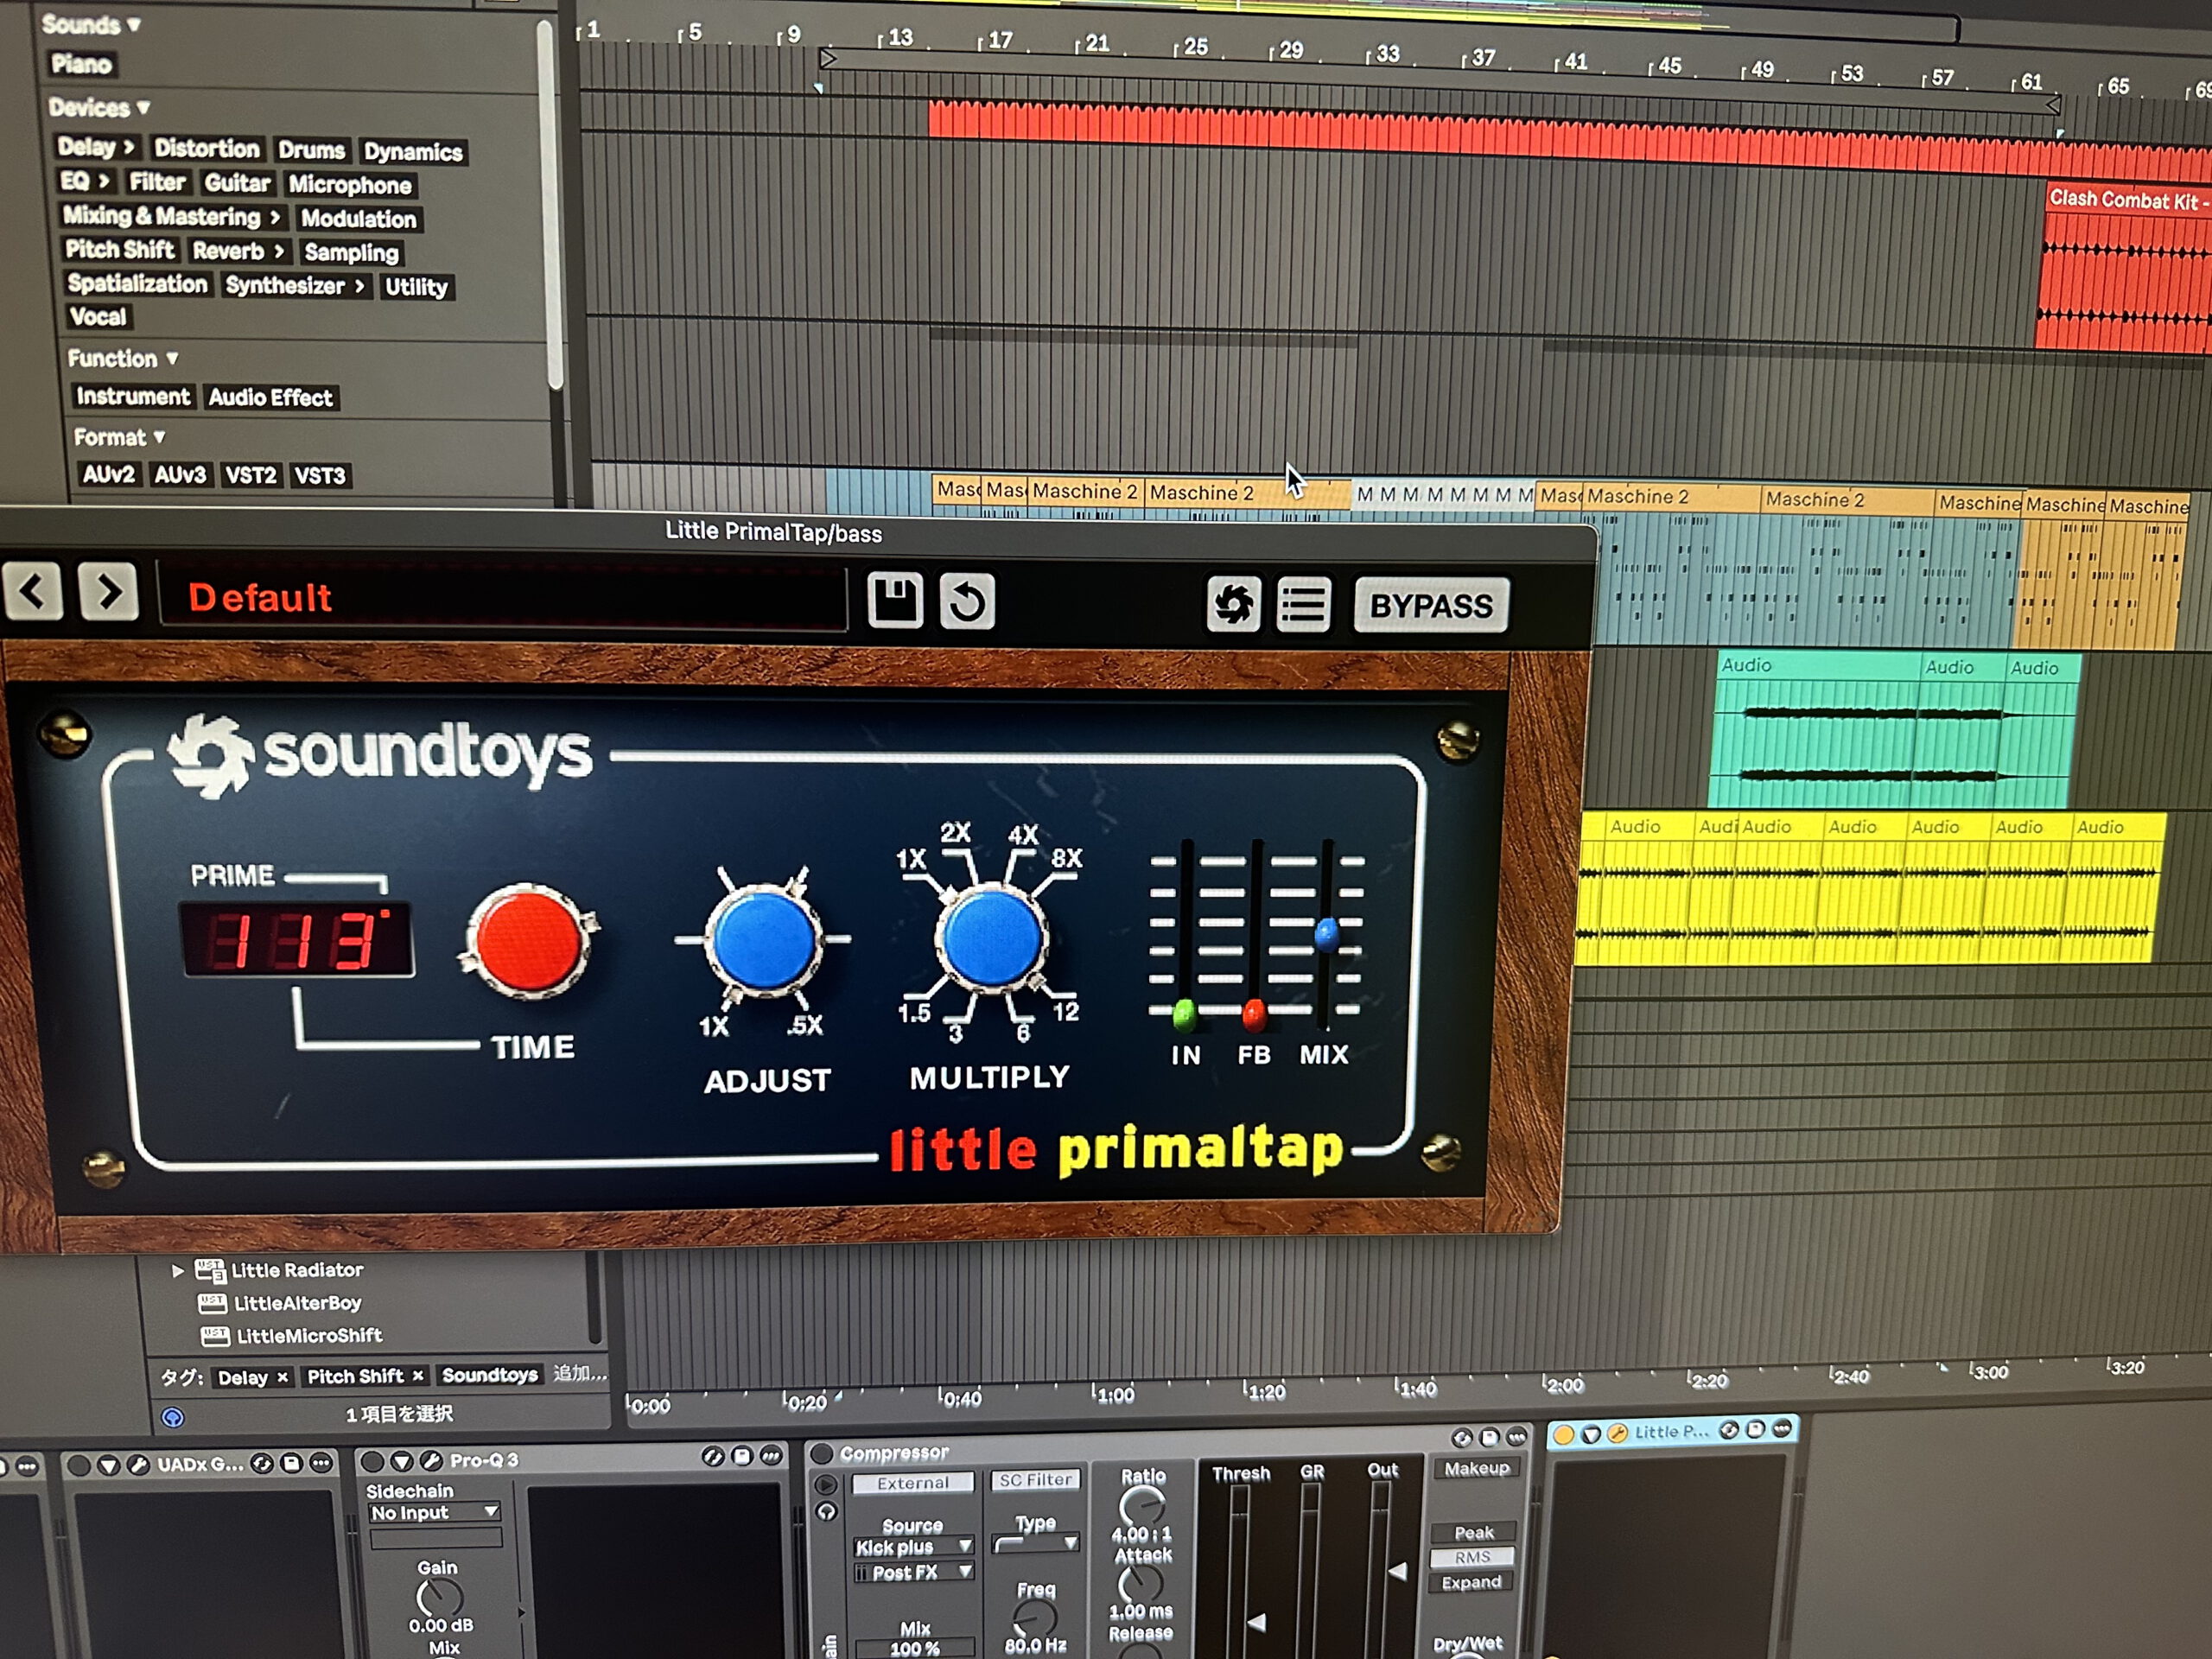The width and height of the screenshot is (2212, 1659).
Task: Enable RMS mode in Compressor
Action: coord(1472,1557)
